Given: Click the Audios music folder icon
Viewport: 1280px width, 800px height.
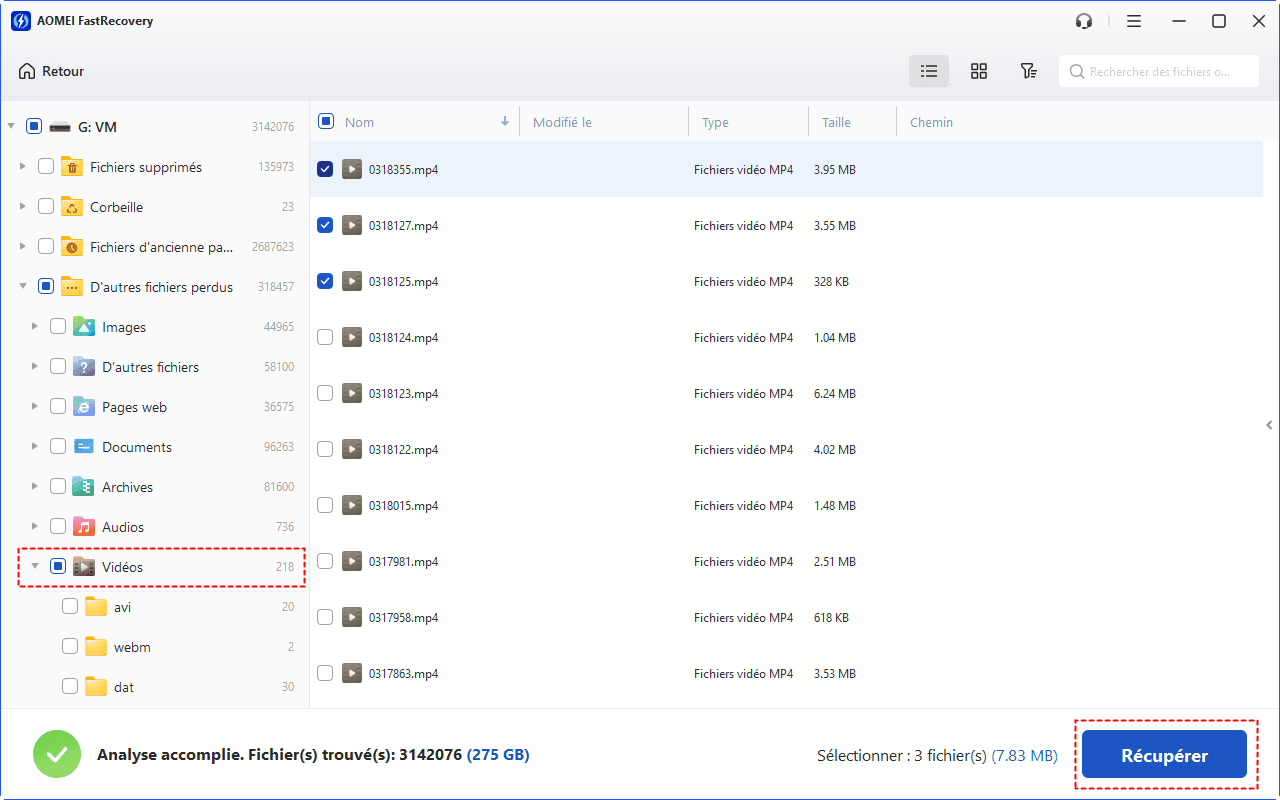Looking at the screenshot, I should tap(84, 527).
